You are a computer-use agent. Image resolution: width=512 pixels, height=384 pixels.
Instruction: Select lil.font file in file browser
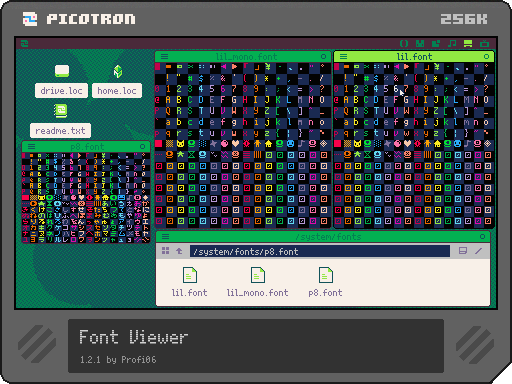[189, 282]
